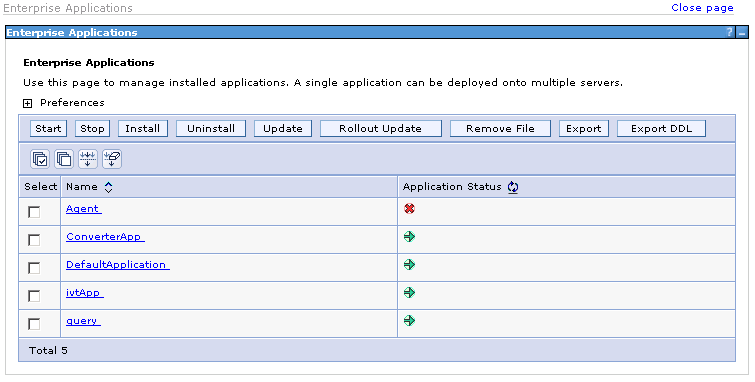
Task: Click the Export DDL button
Action: 661,129
